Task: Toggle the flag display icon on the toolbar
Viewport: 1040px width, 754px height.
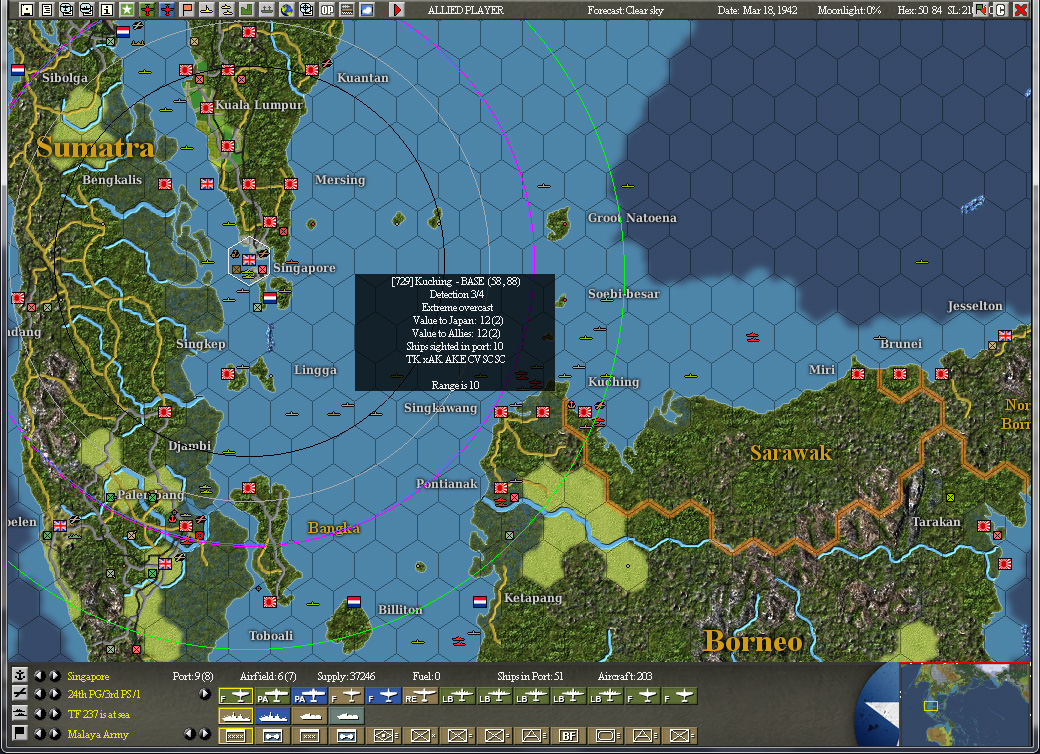Action: click(185, 9)
